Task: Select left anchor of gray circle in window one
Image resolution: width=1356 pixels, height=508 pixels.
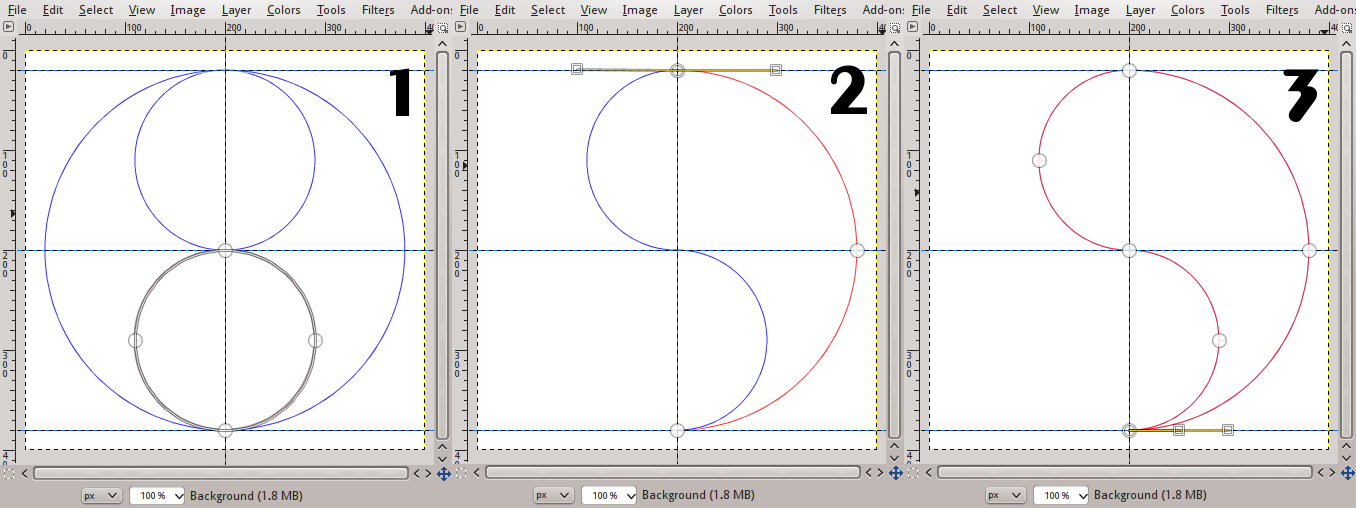Action: (135, 340)
